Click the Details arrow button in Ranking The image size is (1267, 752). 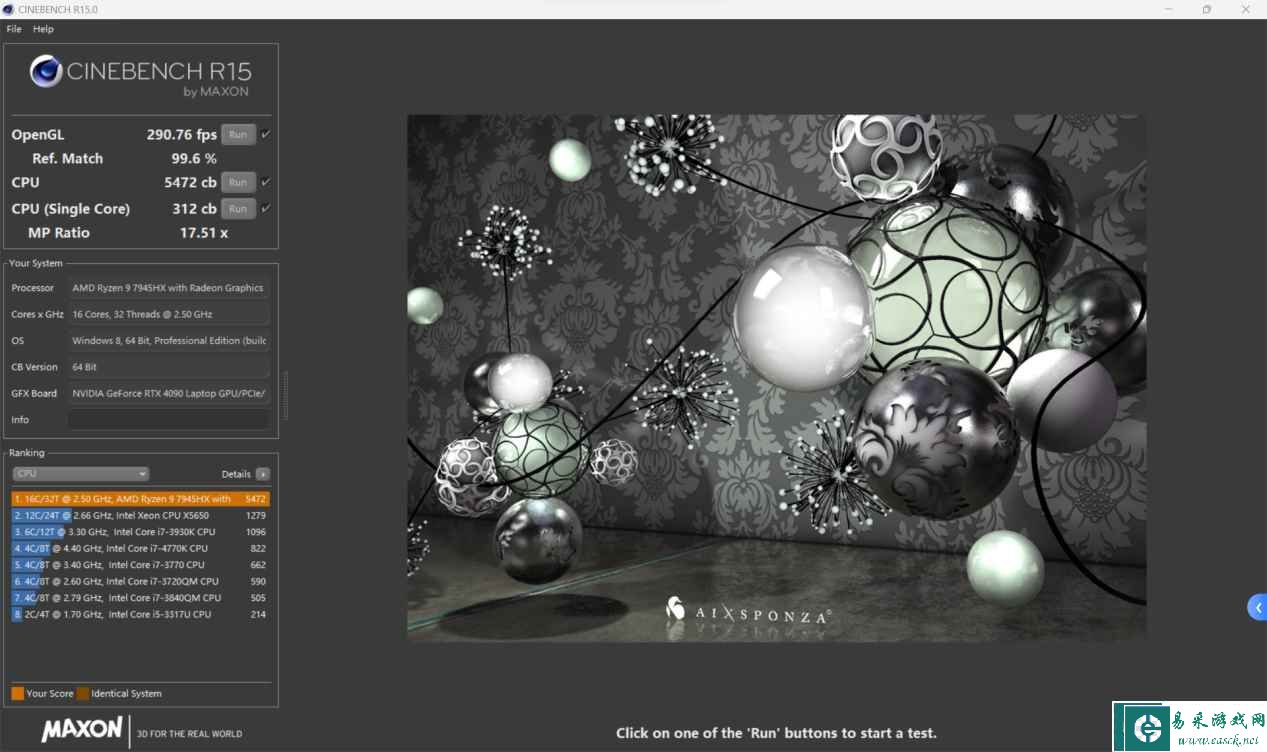pyautogui.click(x=262, y=474)
